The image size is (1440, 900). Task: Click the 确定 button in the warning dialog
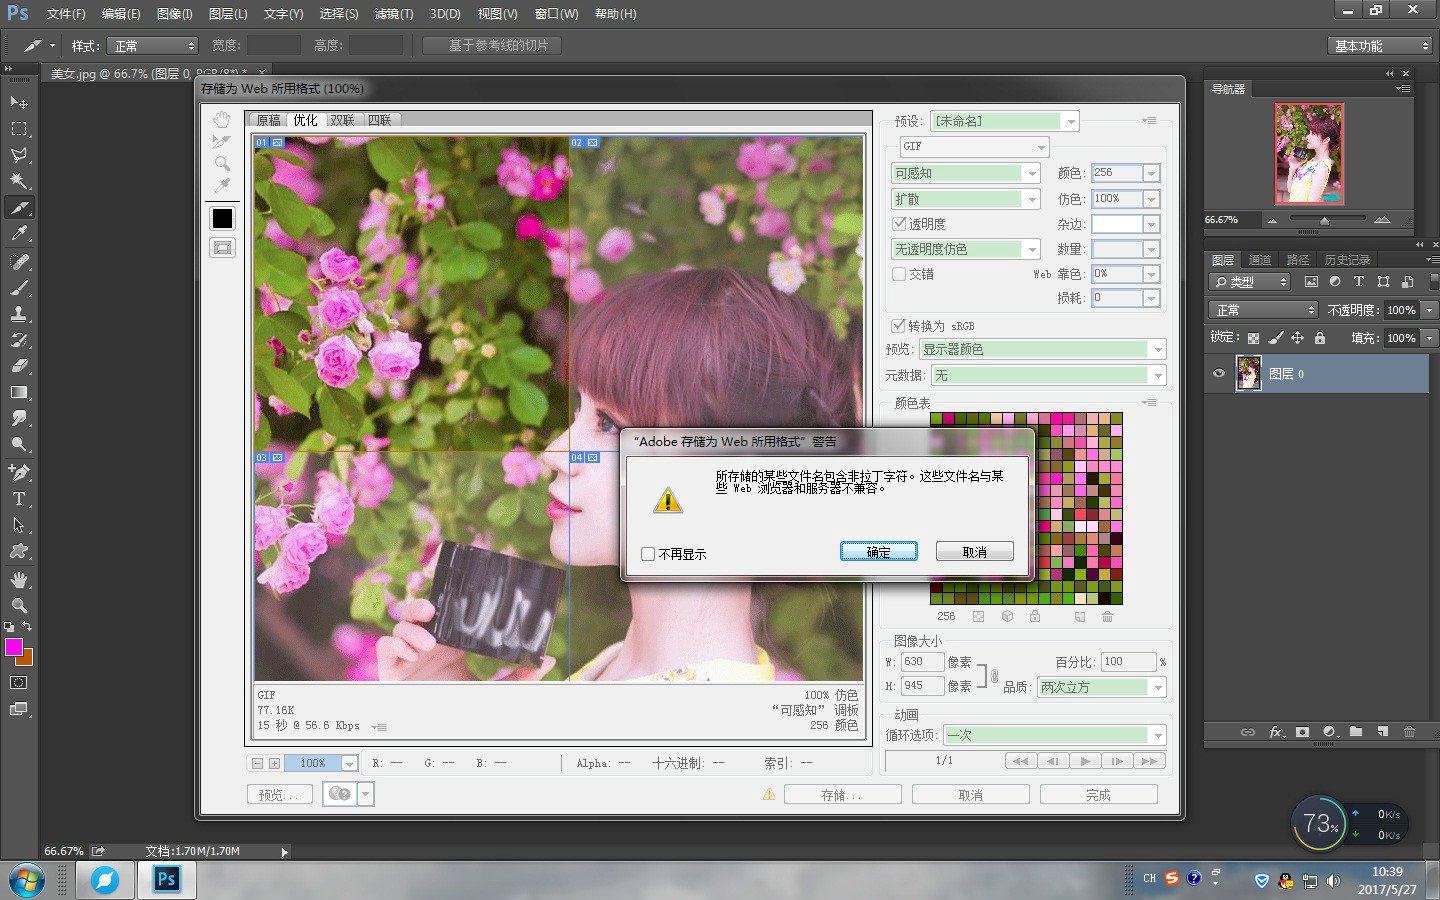(878, 551)
